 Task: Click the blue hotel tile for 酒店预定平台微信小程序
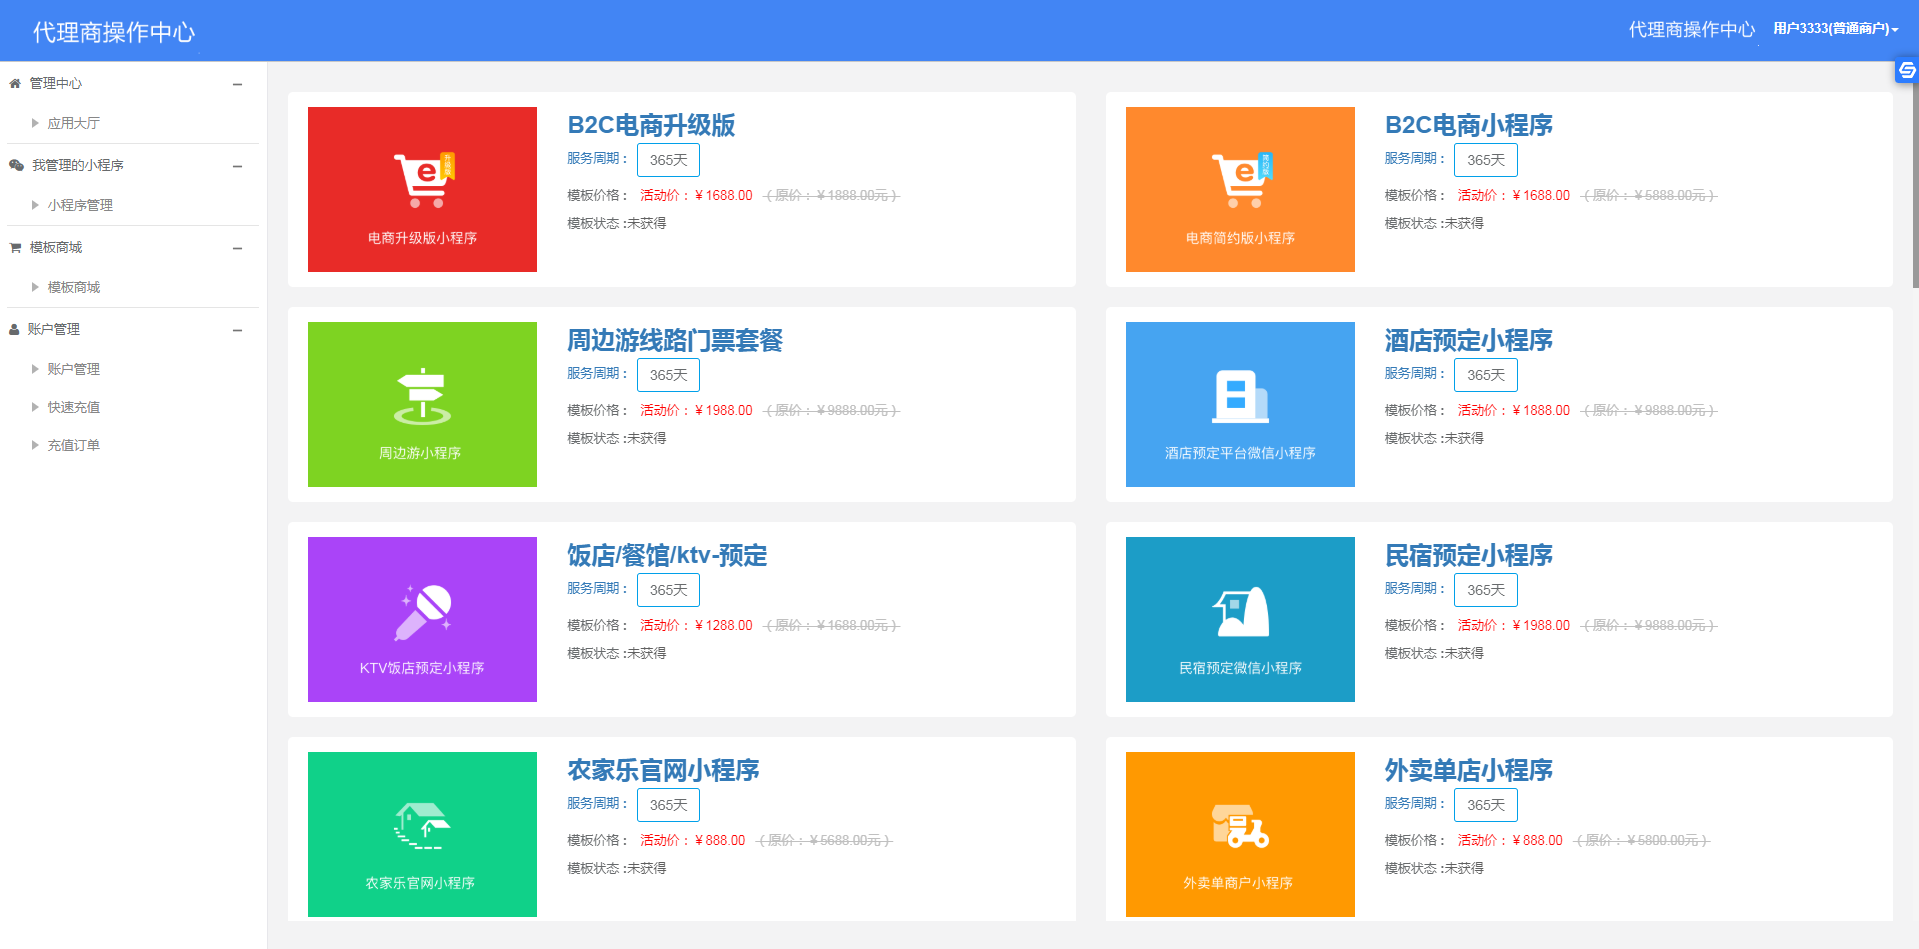click(1239, 404)
